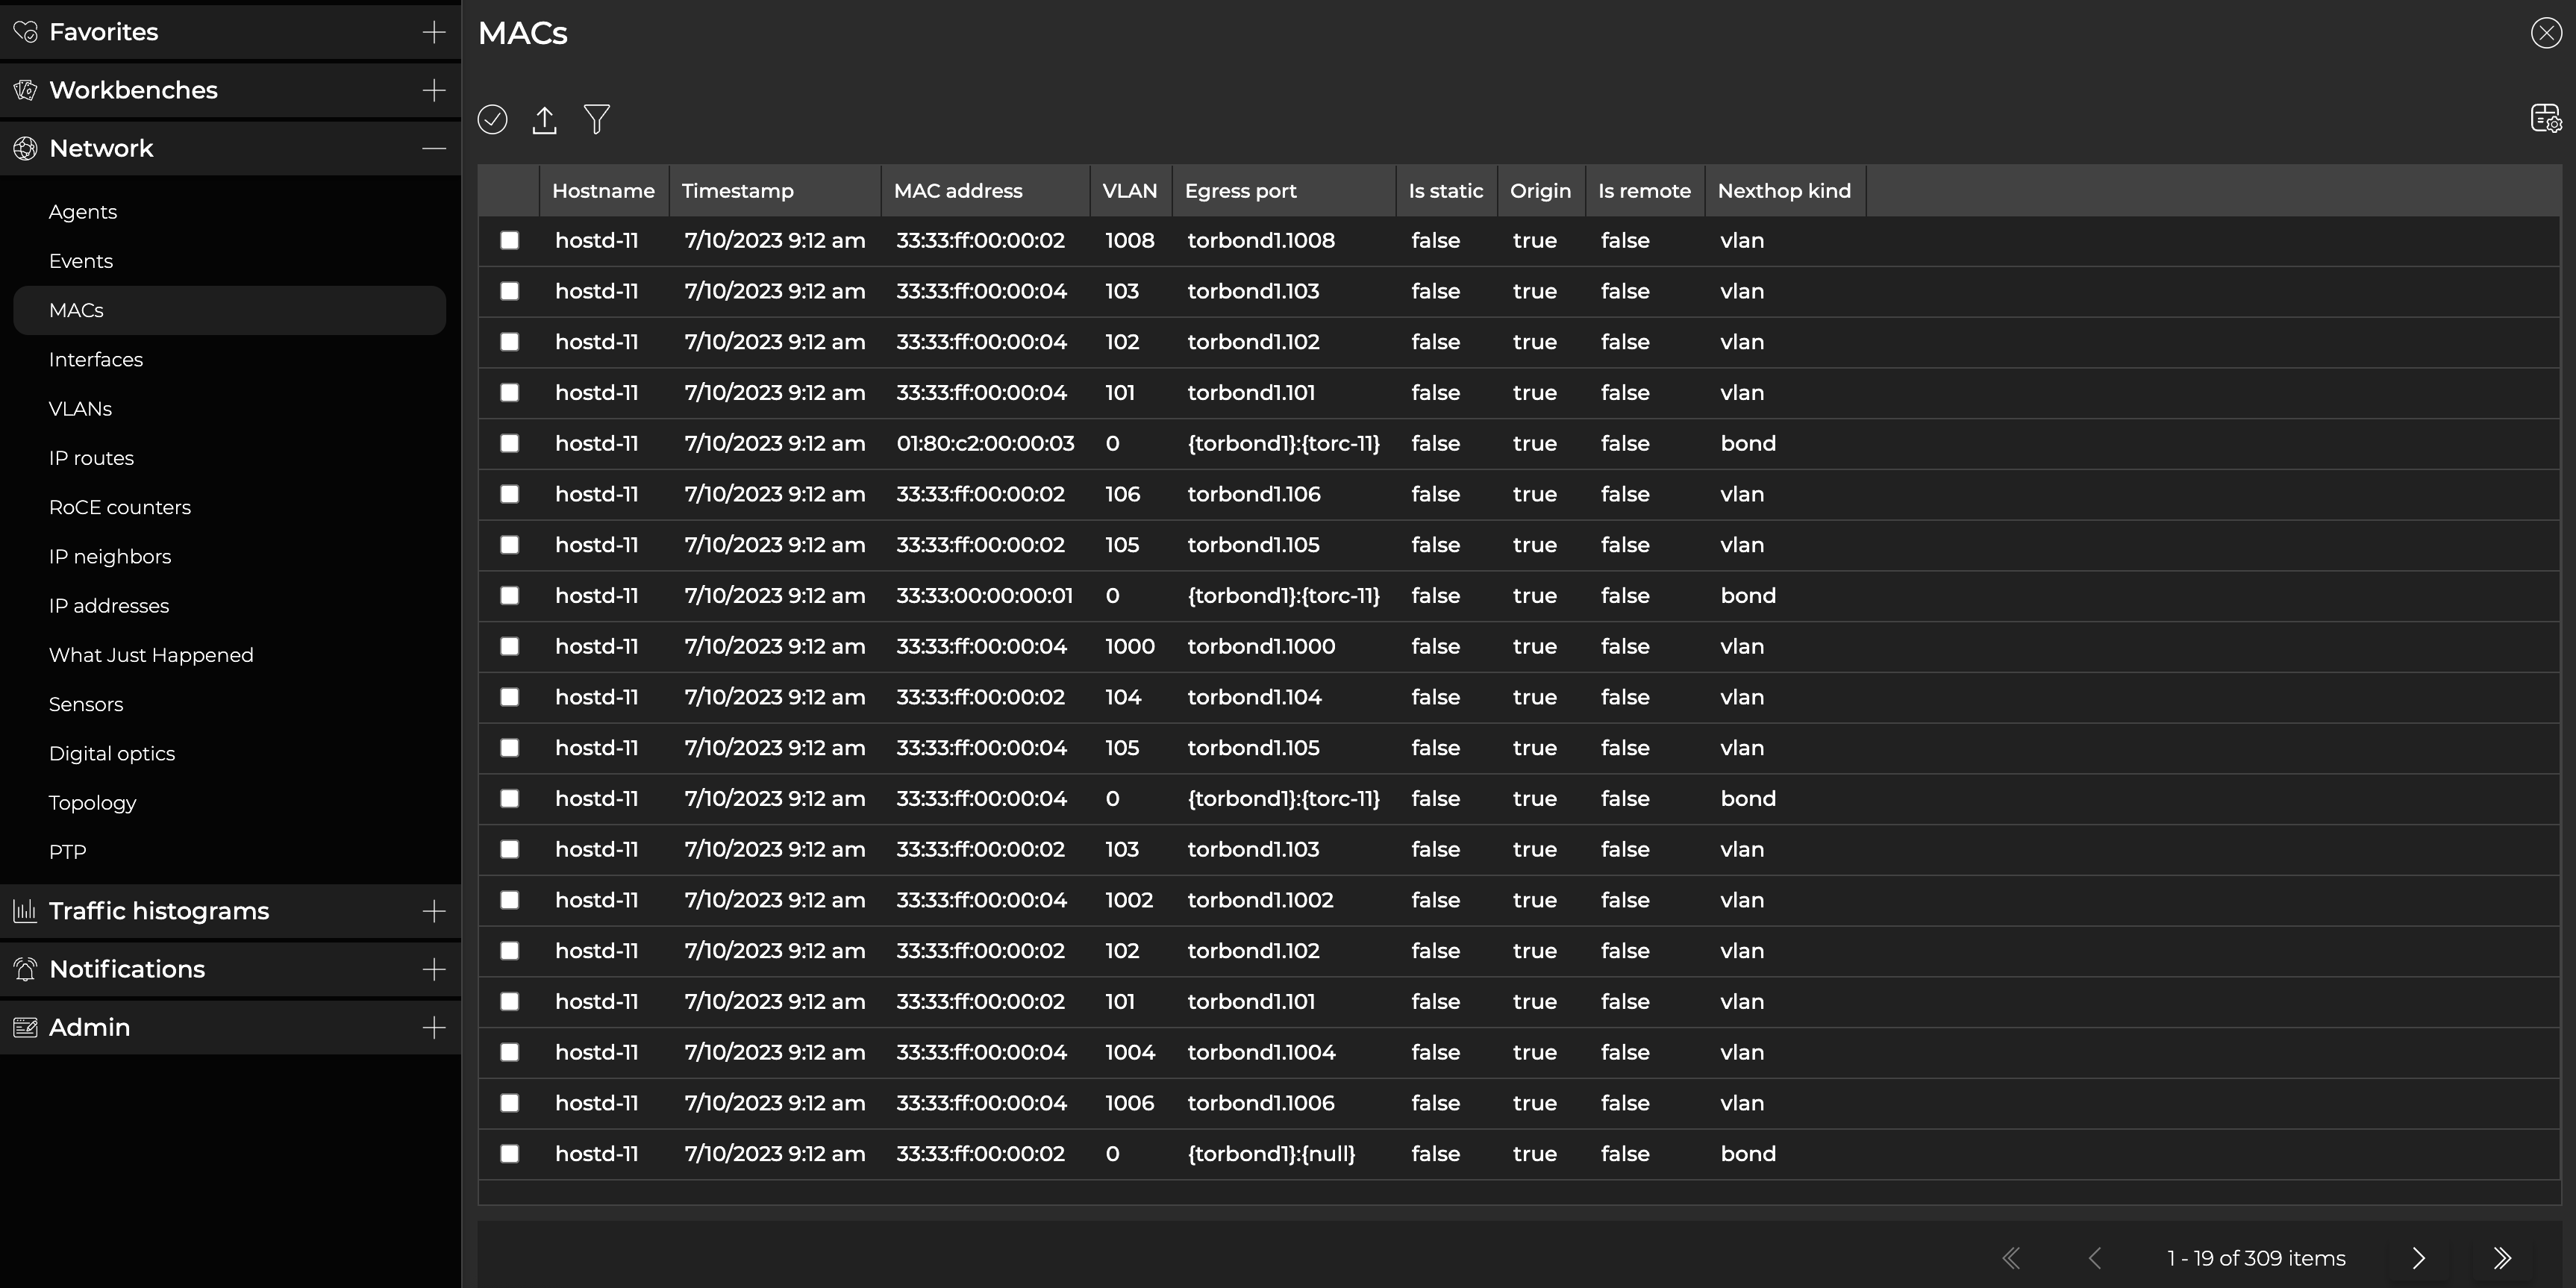Click the Favorites heart icon in sidebar

pyautogui.click(x=26, y=31)
